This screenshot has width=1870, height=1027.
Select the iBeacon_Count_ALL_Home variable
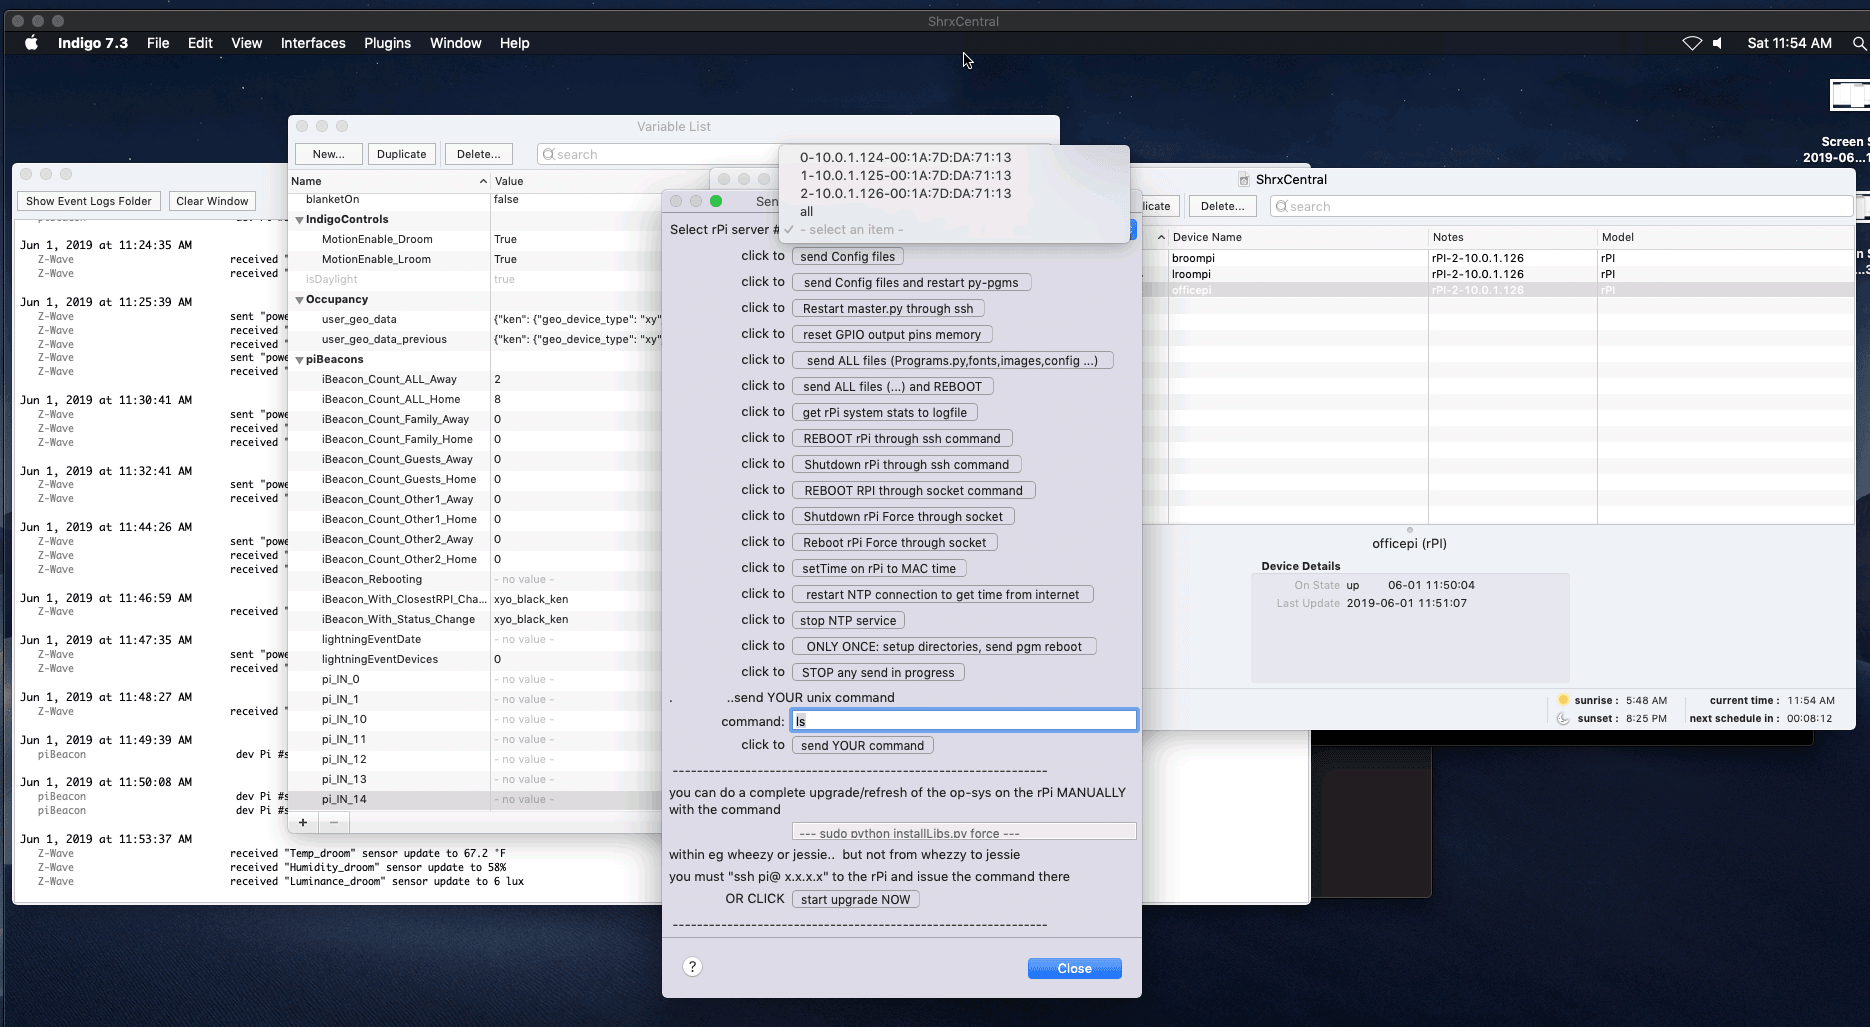pos(475,399)
